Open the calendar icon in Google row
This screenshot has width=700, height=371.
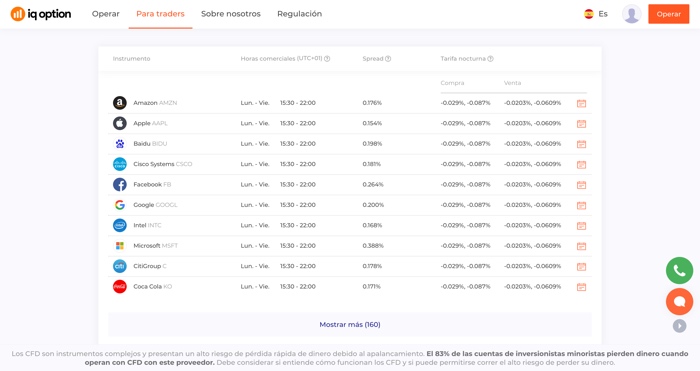click(581, 205)
